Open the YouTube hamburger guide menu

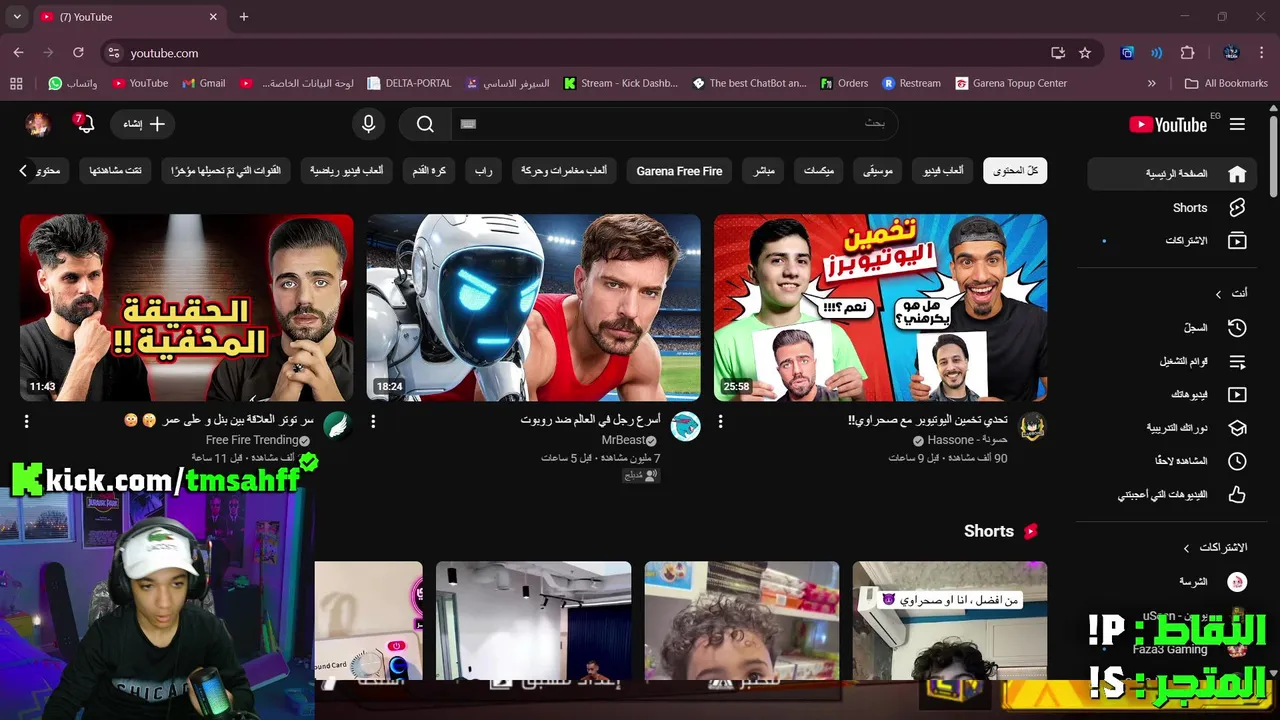(x=1237, y=124)
